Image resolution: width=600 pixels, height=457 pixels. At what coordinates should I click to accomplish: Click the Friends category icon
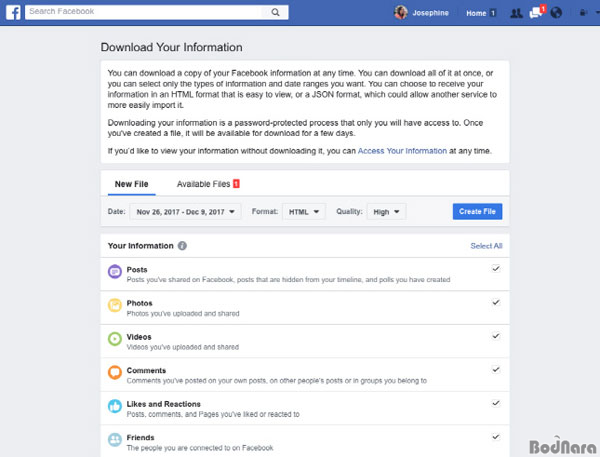tap(115, 440)
